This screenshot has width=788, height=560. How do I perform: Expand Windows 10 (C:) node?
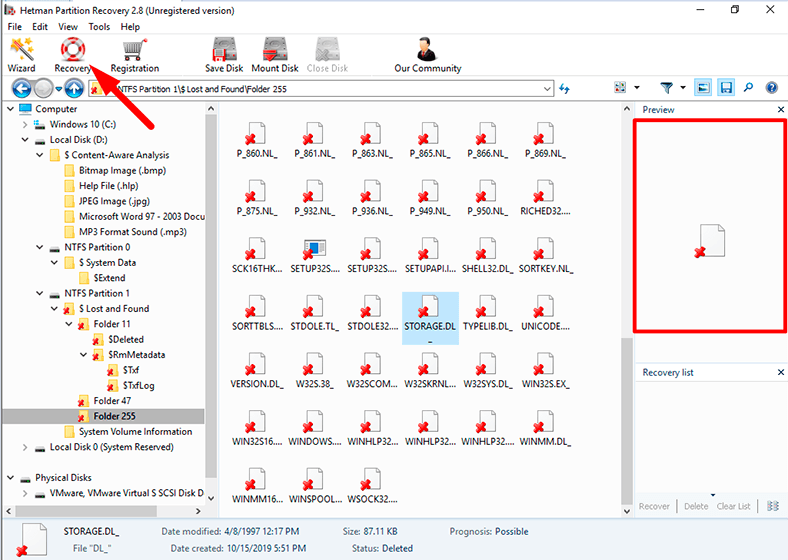tap(25, 124)
